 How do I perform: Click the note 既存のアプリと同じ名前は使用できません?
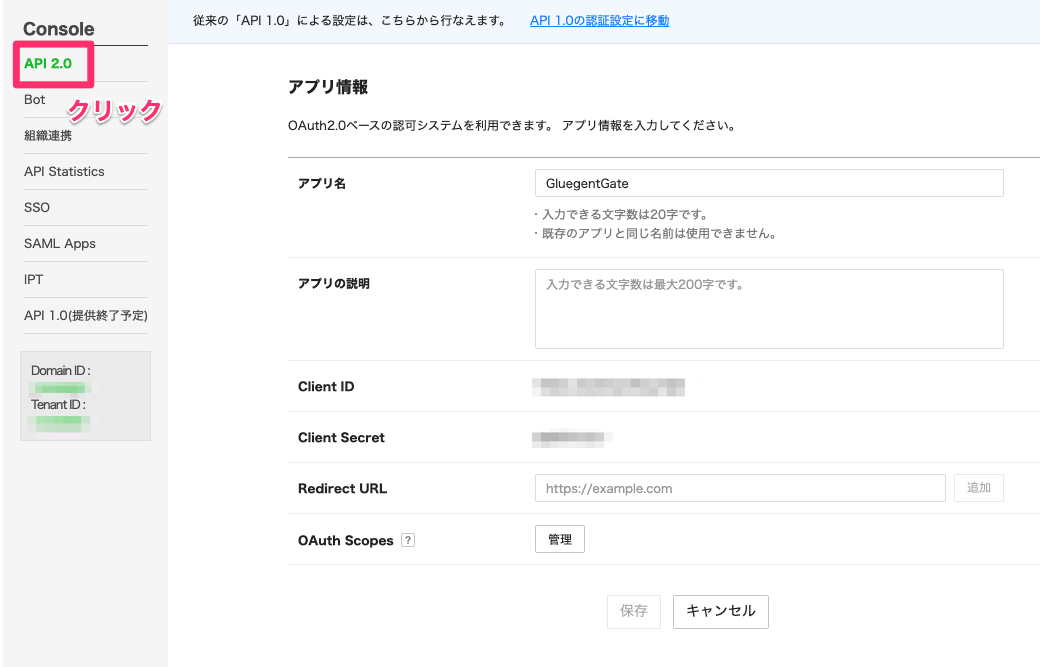point(655,233)
